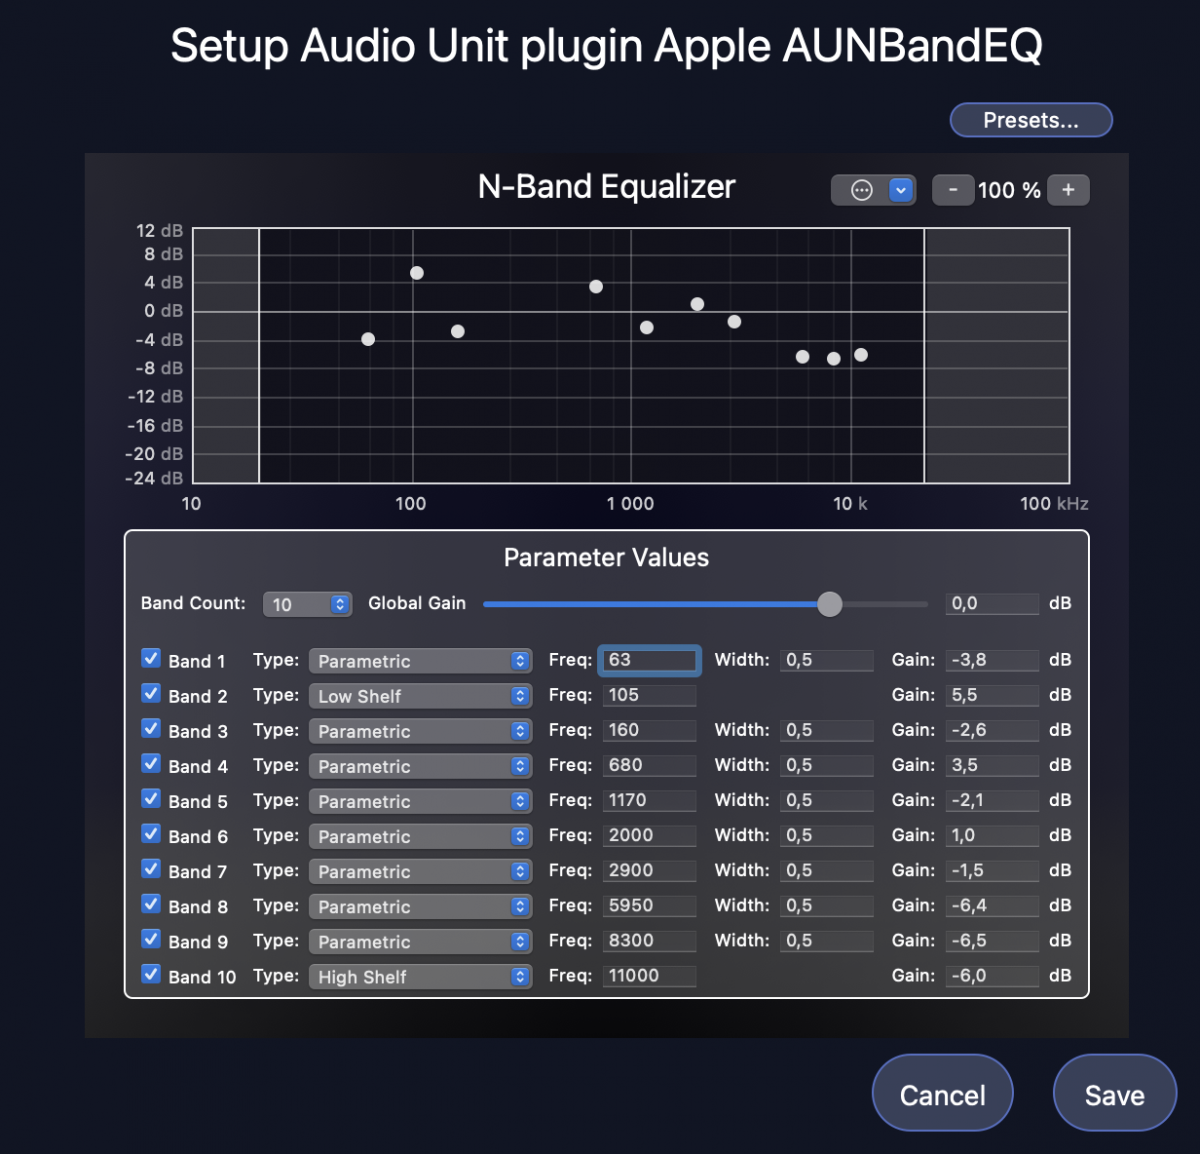Click the Band 4 Gain field showing 3,5
The height and width of the screenshot is (1154, 1200).
tap(992, 765)
